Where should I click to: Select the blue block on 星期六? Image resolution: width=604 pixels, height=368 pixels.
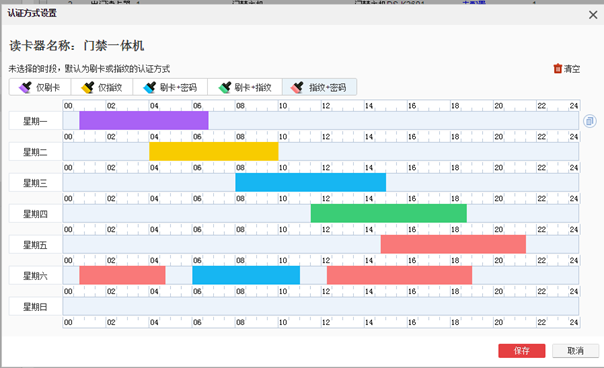coord(246,275)
